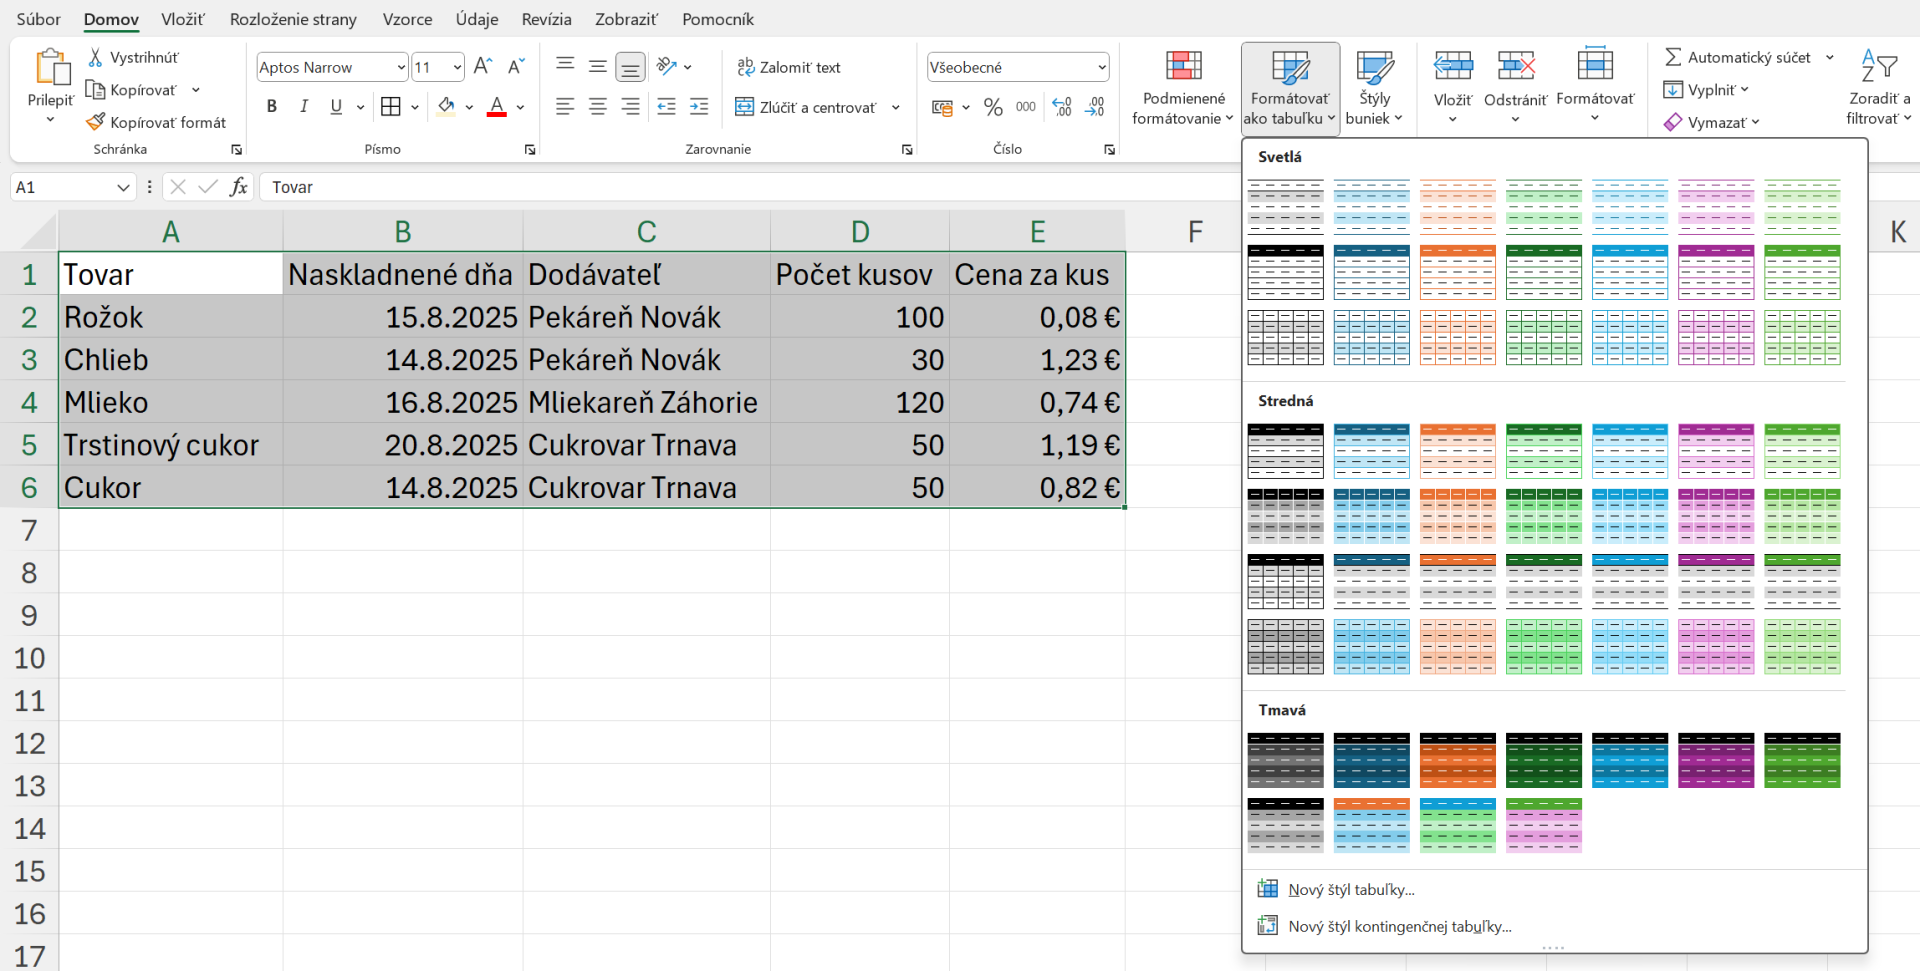Screen dimensions: 1920x971
Task: Expand Vyplniť fill dropdown
Action: click(x=1744, y=90)
